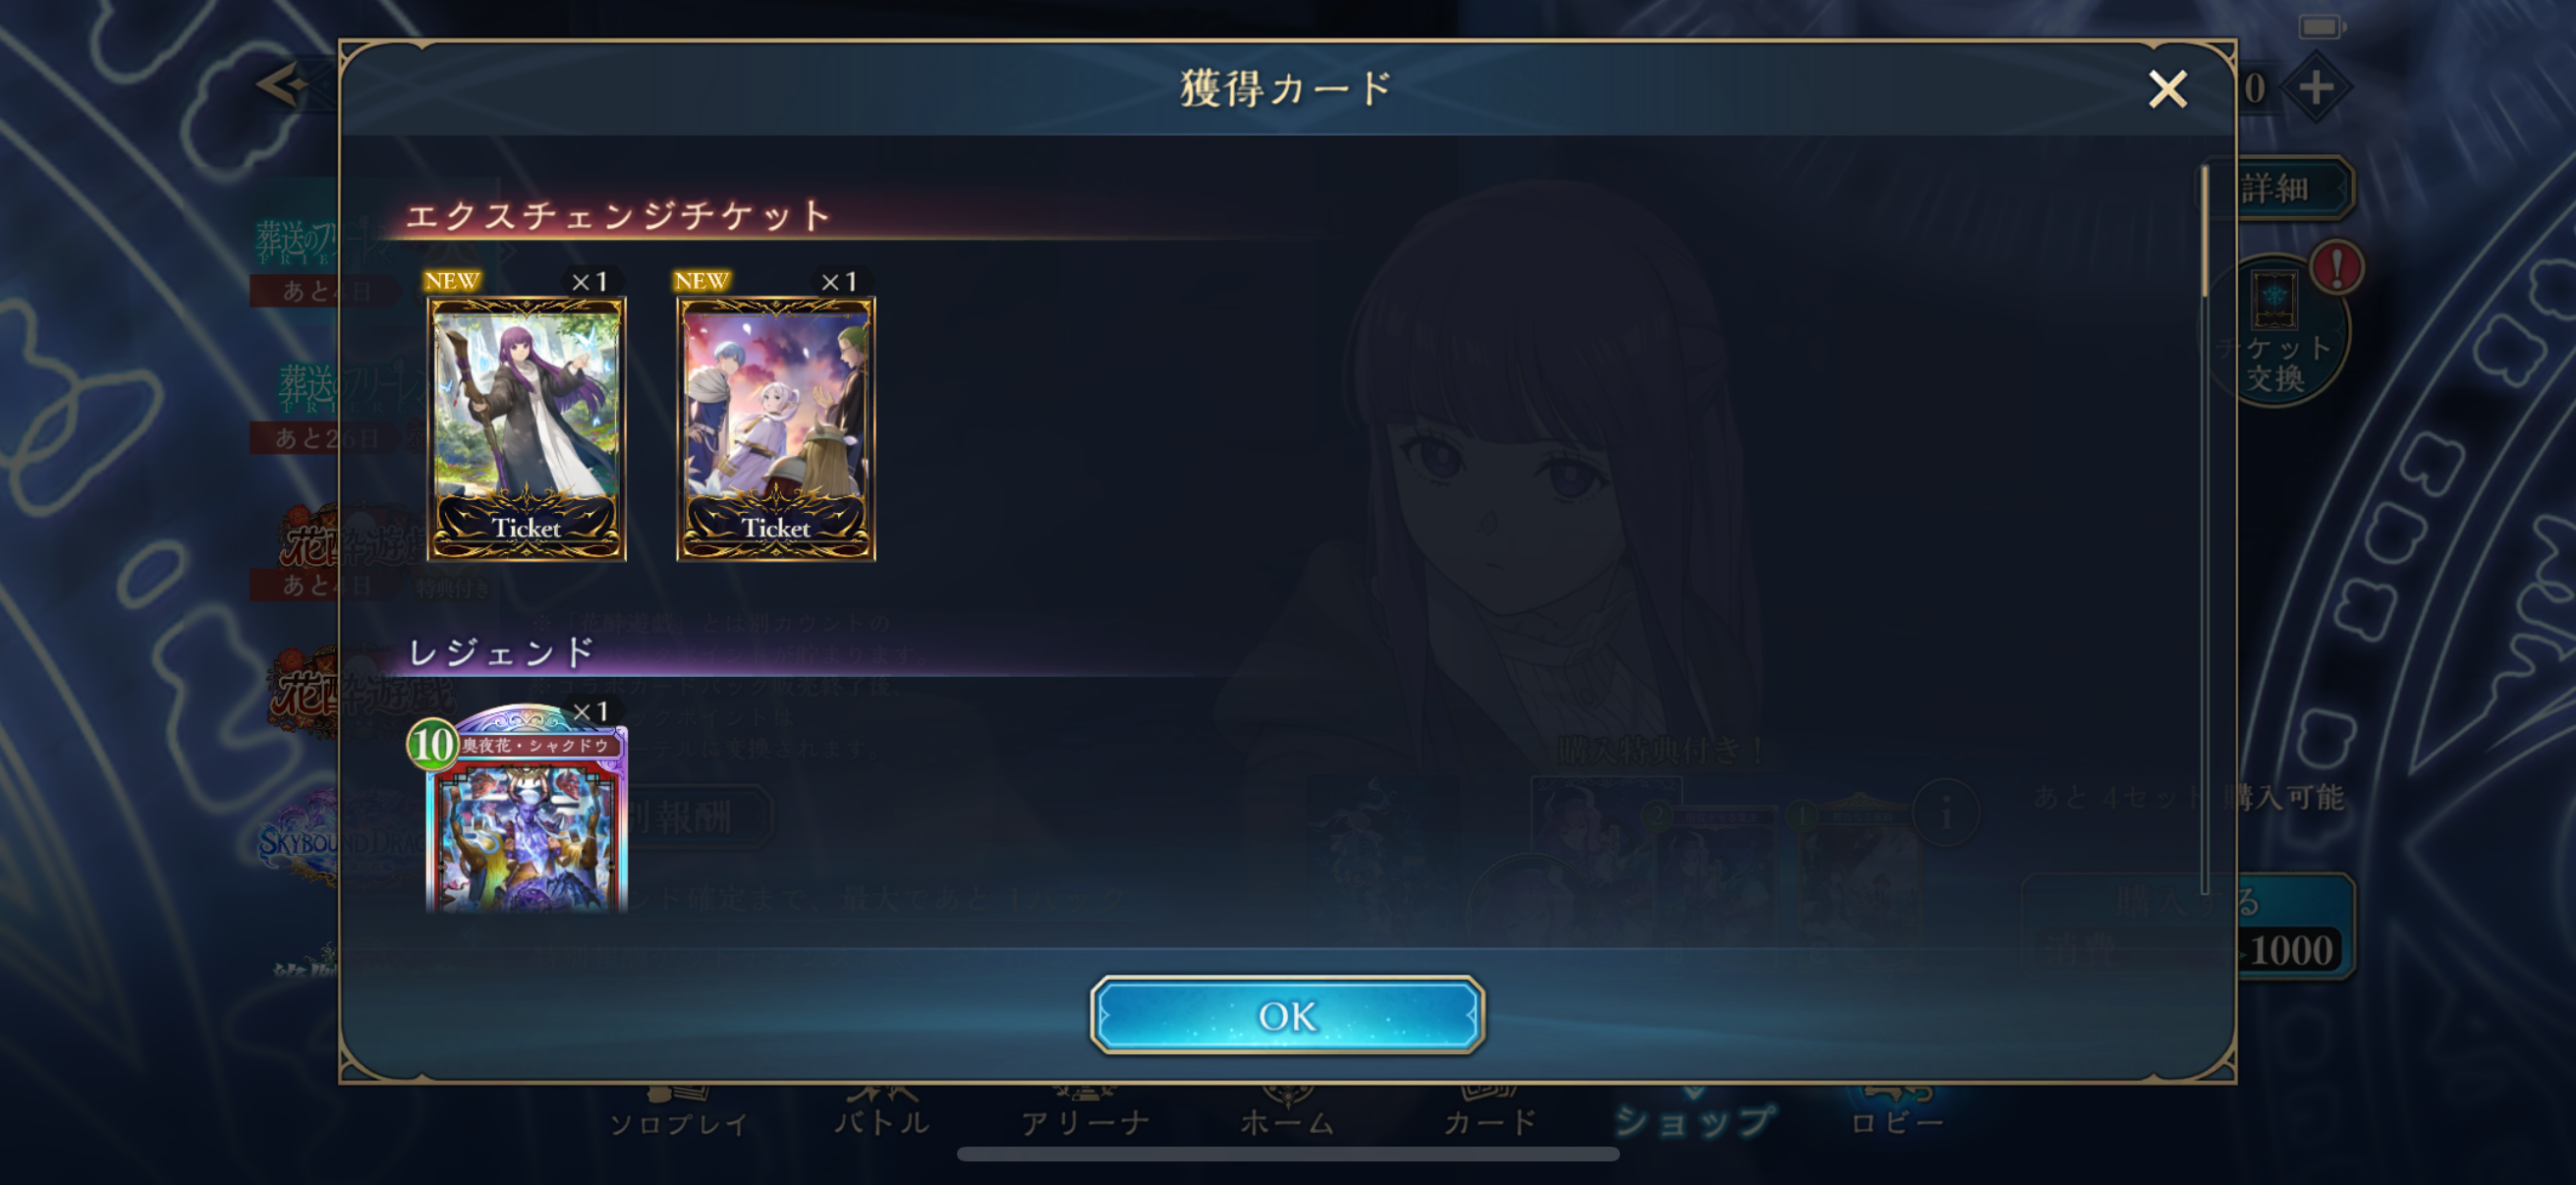
Task: Select the purple-haired mage Ticket card
Action: [526, 428]
